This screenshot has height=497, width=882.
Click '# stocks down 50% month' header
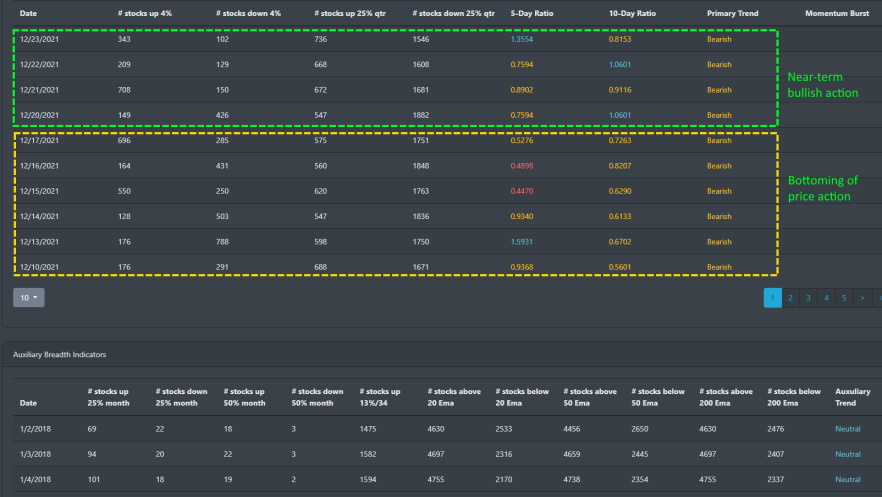[x=317, y=397]
